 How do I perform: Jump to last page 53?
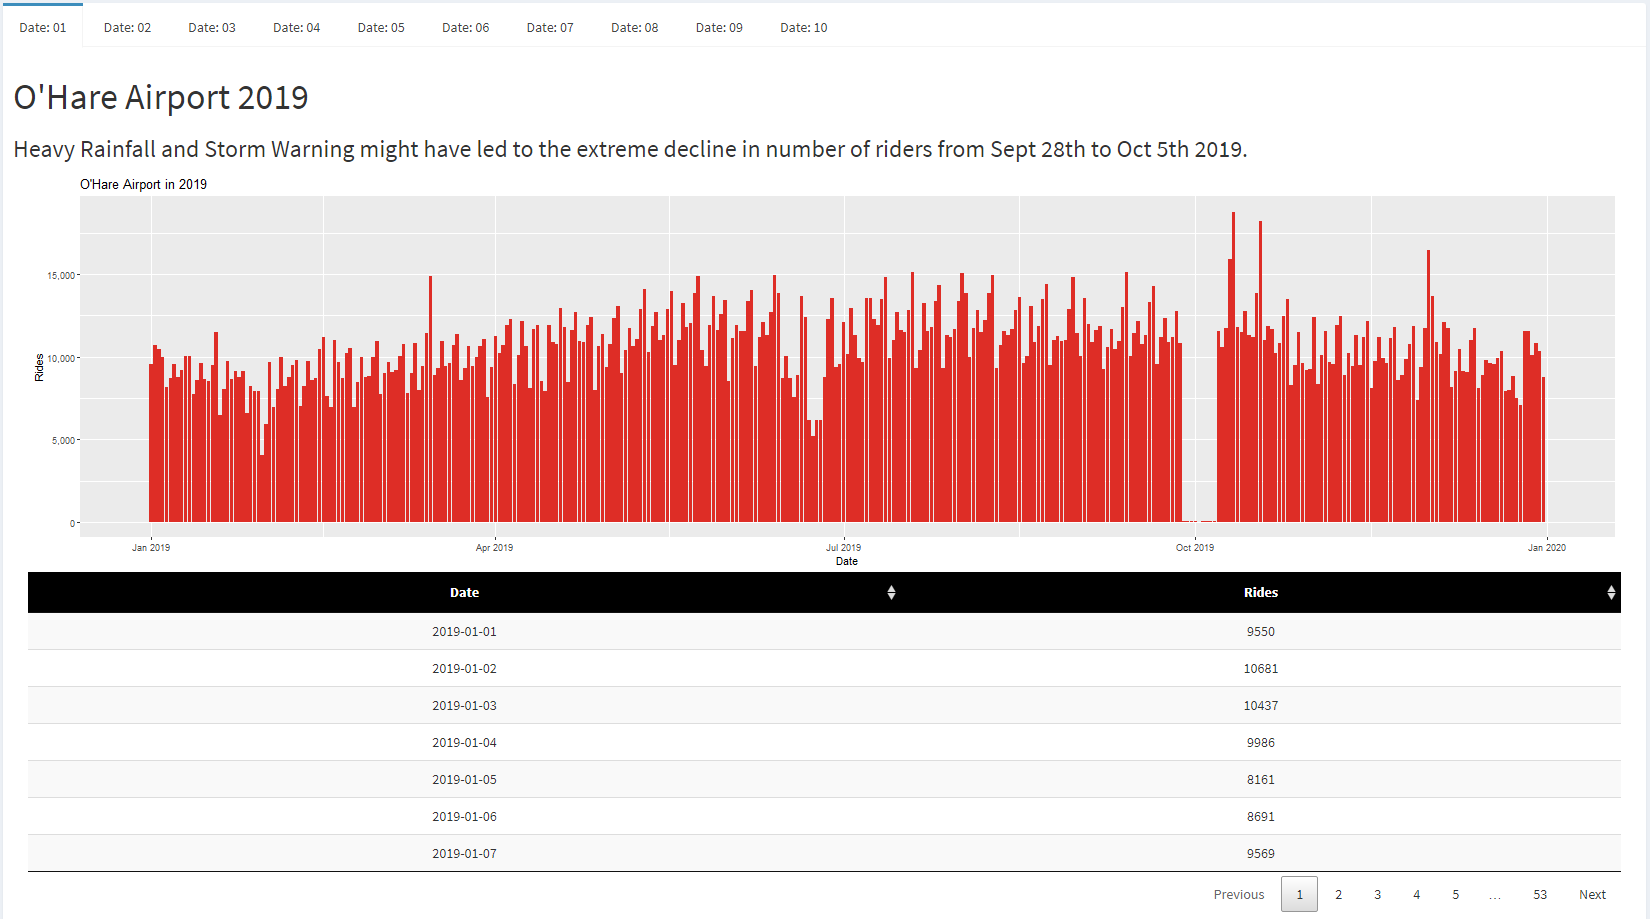(1540, 894)
